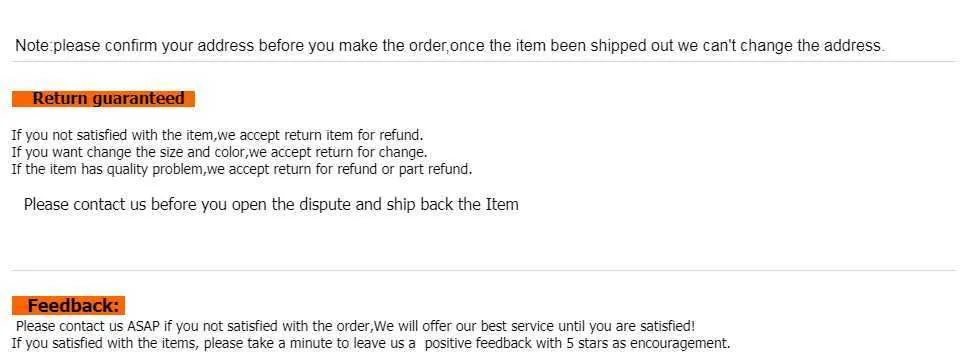Click the address confirmation note text

[x=450, y=45]
